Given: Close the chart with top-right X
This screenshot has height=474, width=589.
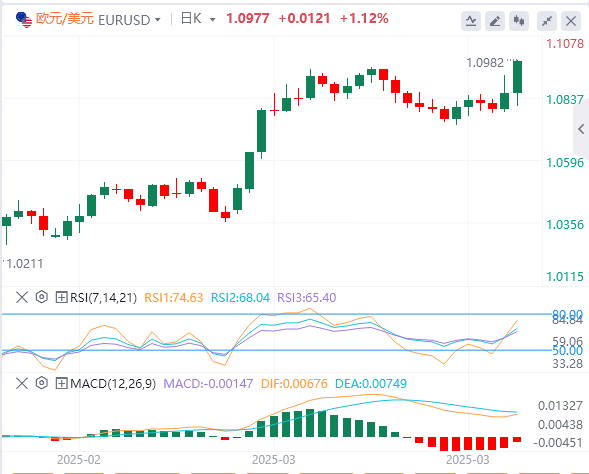Looking at the screenshot, I should point(571,21).
